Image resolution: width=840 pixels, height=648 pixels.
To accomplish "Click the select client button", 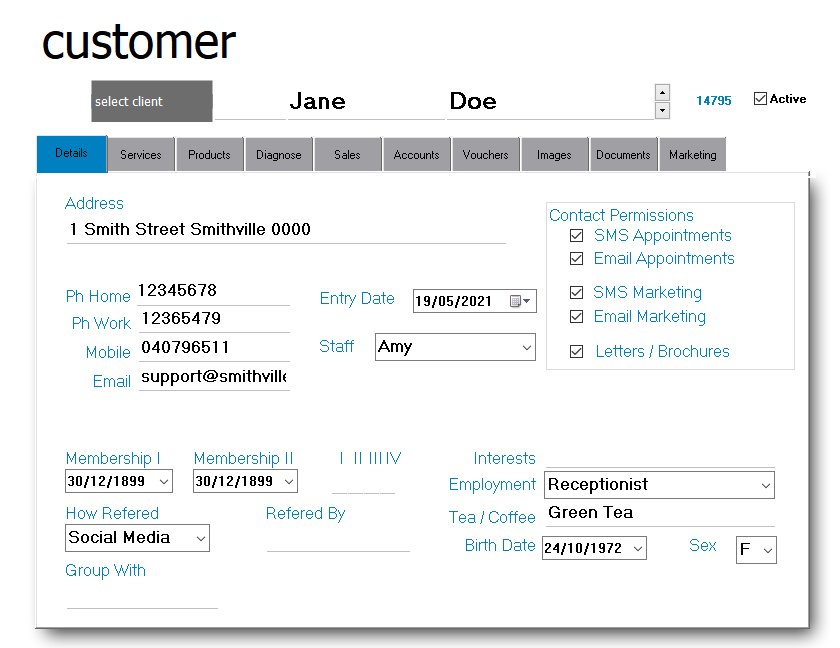I will (152, 102).
